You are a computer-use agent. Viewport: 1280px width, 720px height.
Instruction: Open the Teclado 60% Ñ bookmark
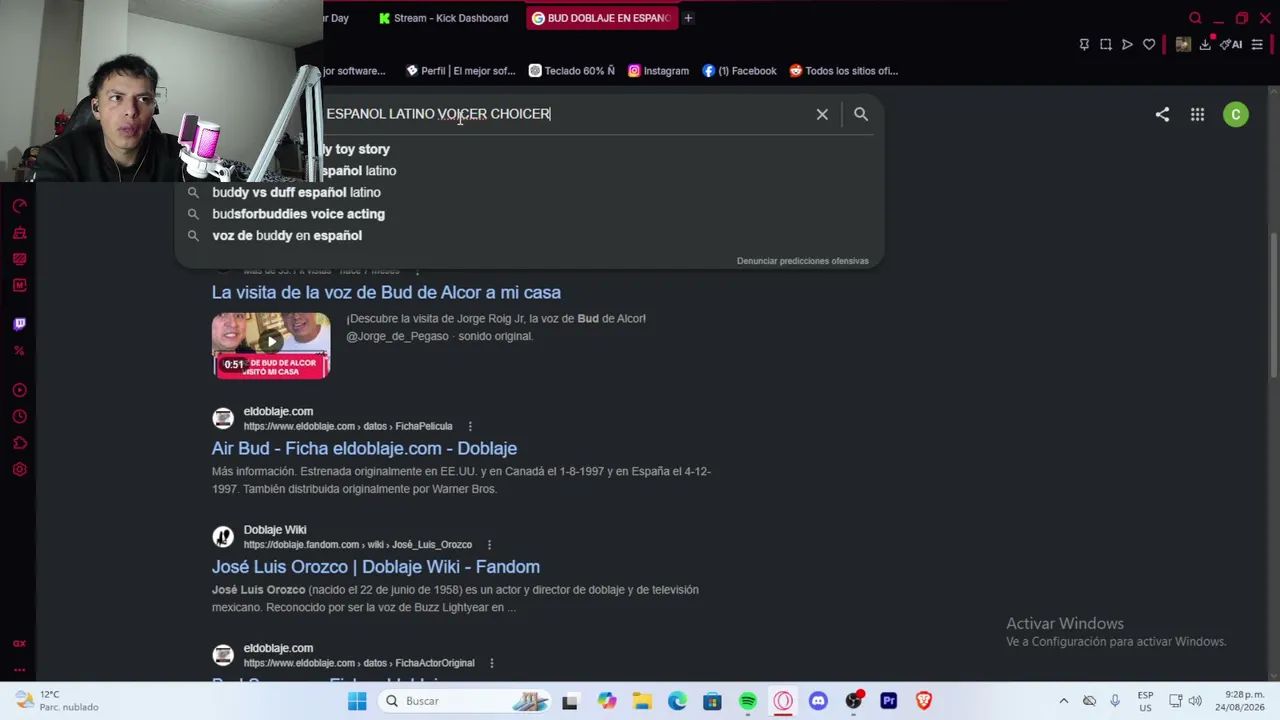(x=572, y=71)
